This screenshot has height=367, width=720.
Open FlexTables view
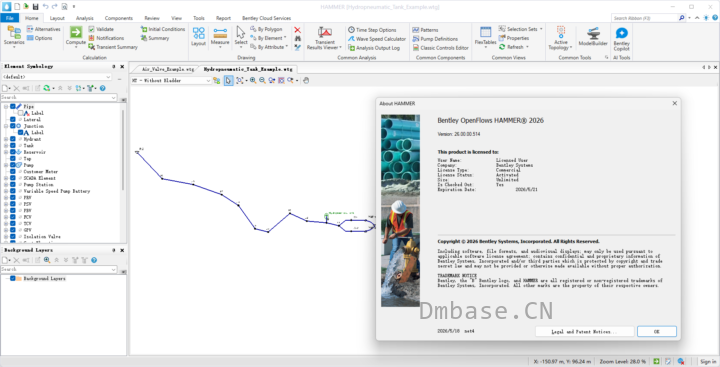point(485,37)
